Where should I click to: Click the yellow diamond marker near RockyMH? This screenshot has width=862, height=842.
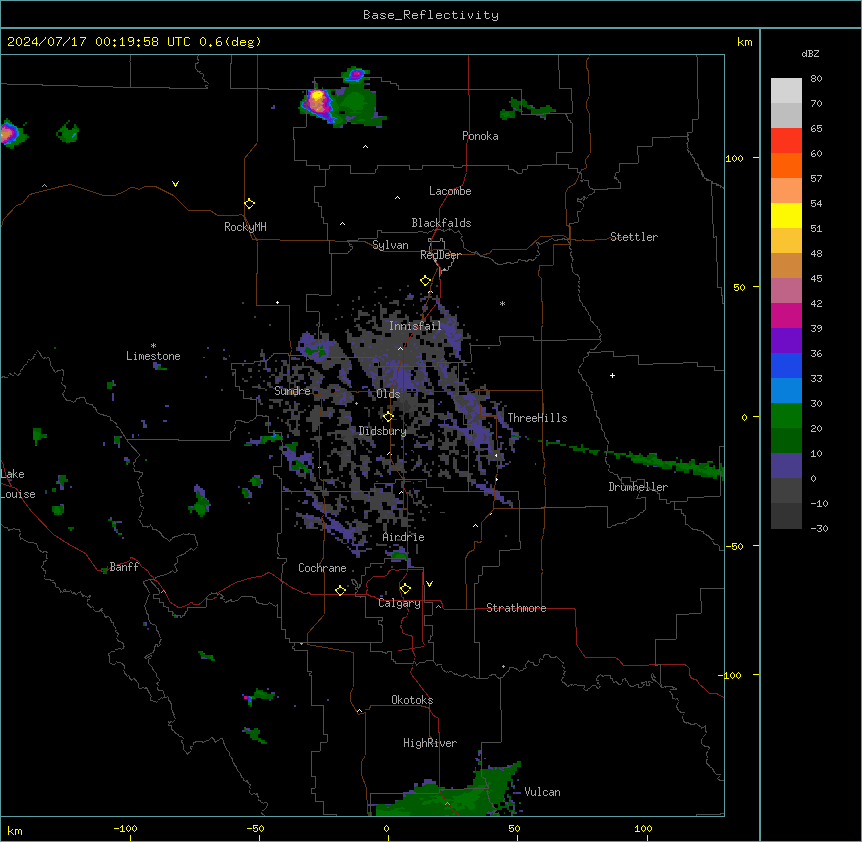[250, 204]
